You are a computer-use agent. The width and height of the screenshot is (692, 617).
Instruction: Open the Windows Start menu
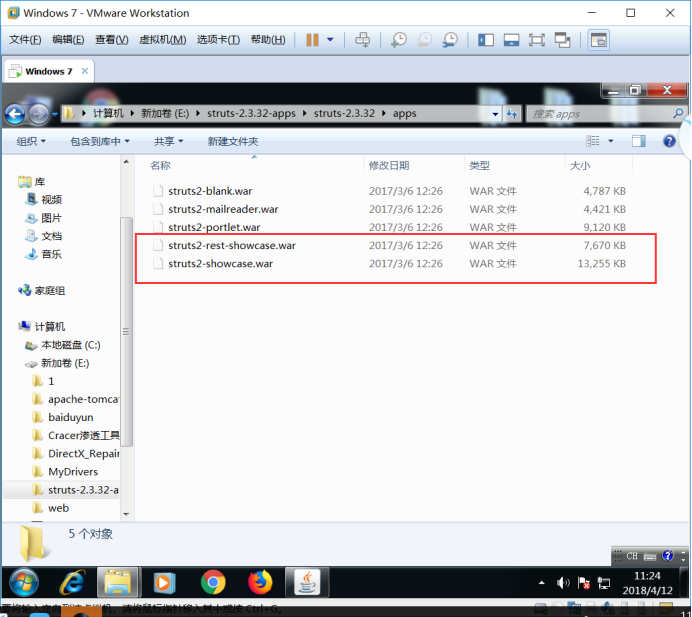coord(24,582)
